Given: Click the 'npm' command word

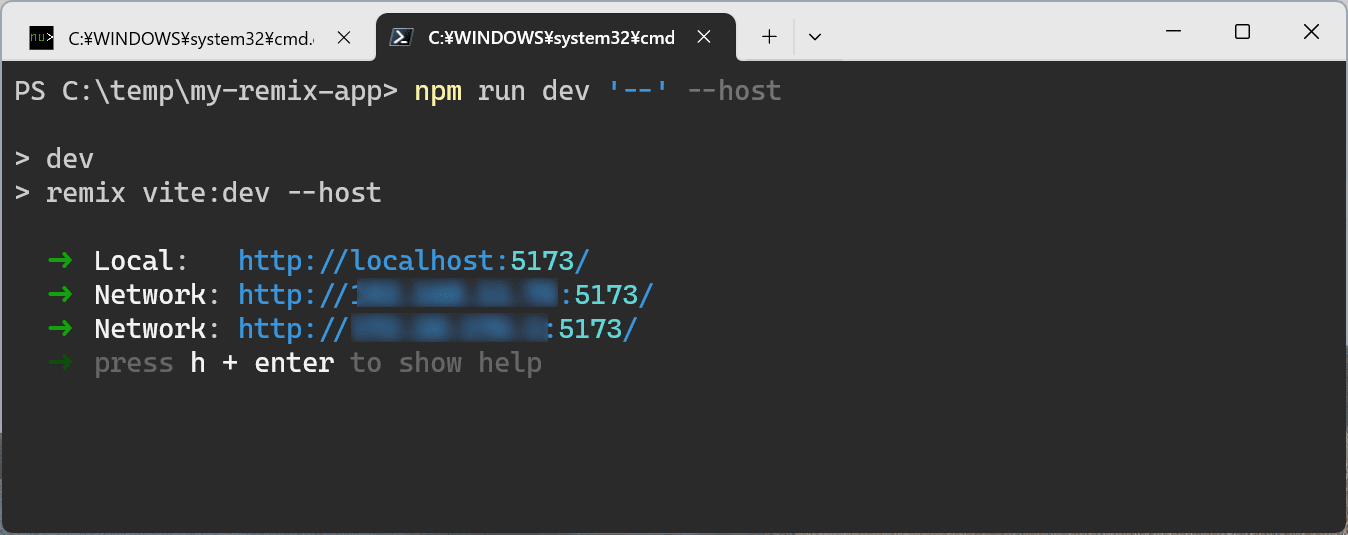Looking at the screenshot, I should [x=438, y=91].
